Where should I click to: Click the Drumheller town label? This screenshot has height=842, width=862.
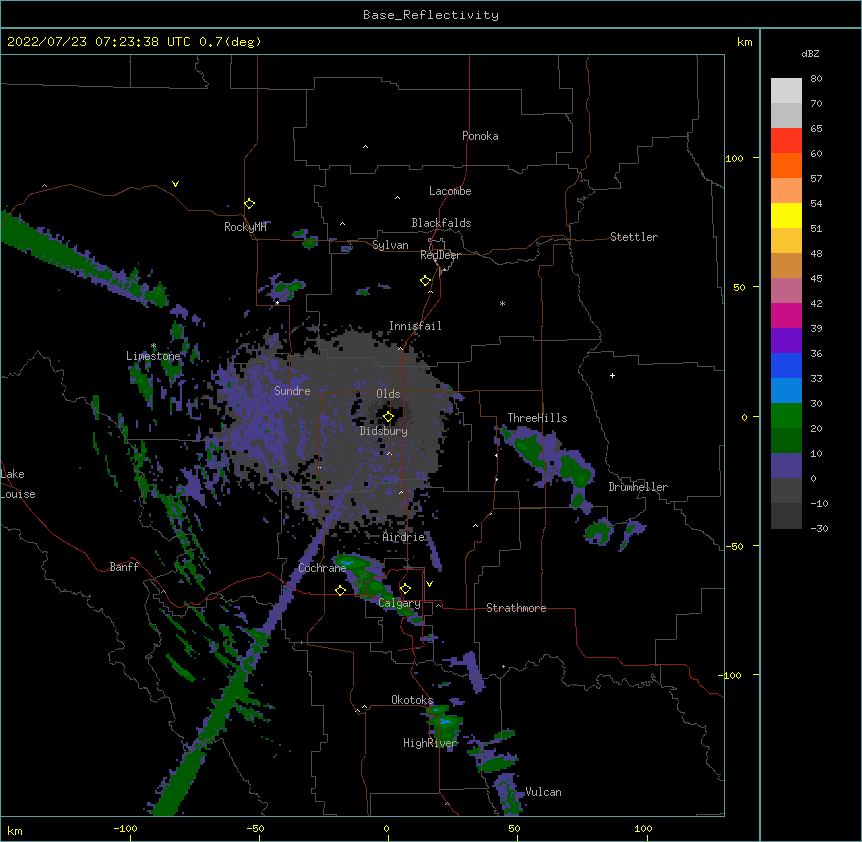coord(638,487)
